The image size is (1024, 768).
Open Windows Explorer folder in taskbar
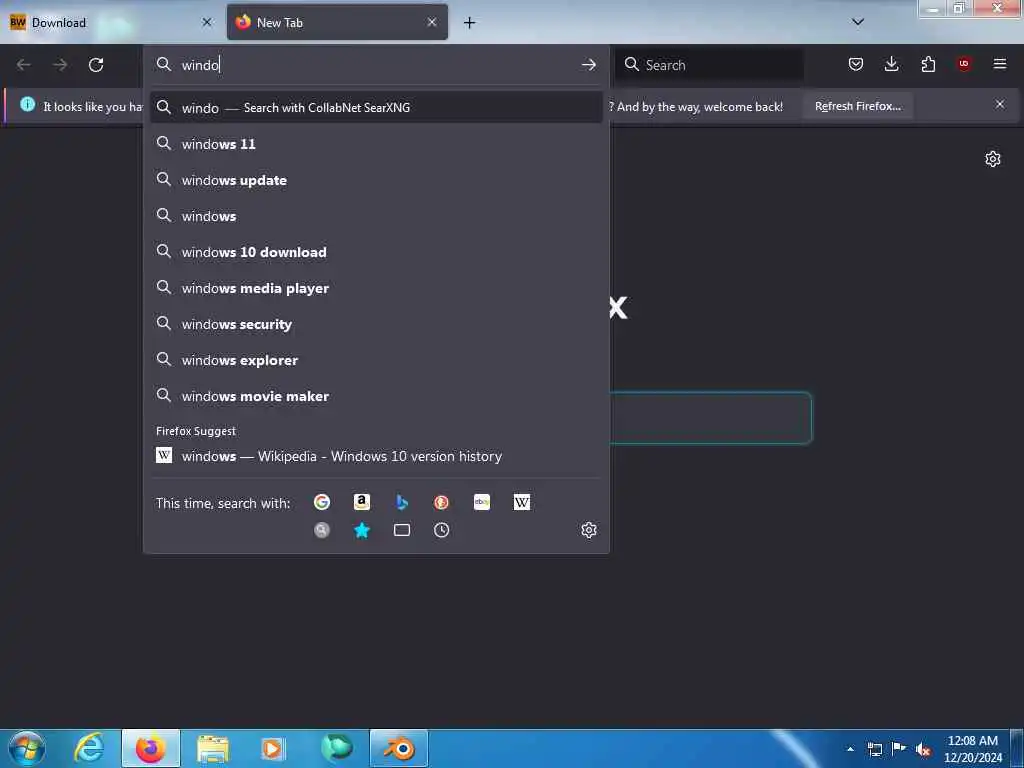pyautogui.click(x=213, y=749)
